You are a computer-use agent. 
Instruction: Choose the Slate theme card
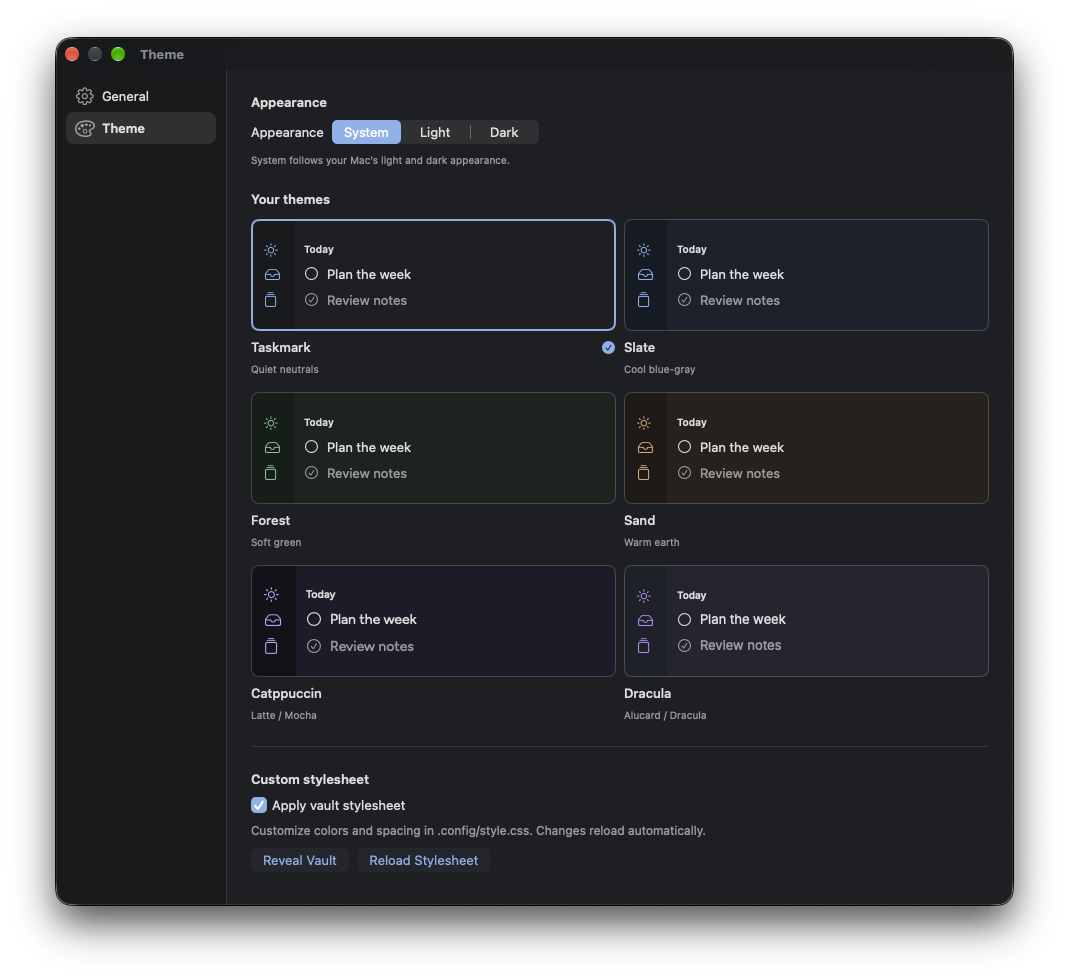pyautogui.click(x=806, y=275)
